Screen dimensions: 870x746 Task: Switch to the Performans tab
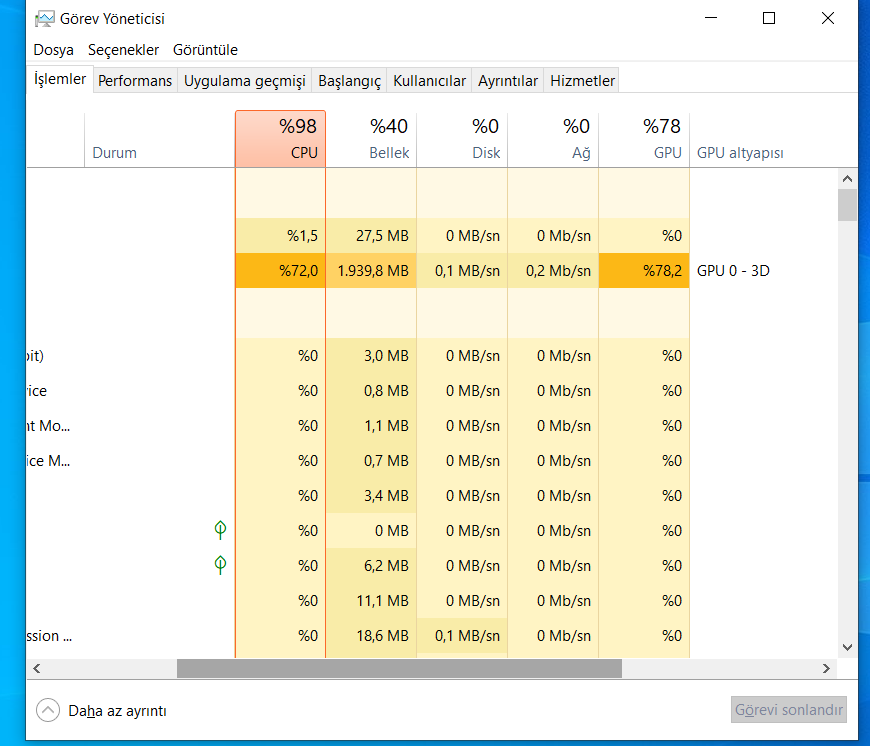click(135, 81)
